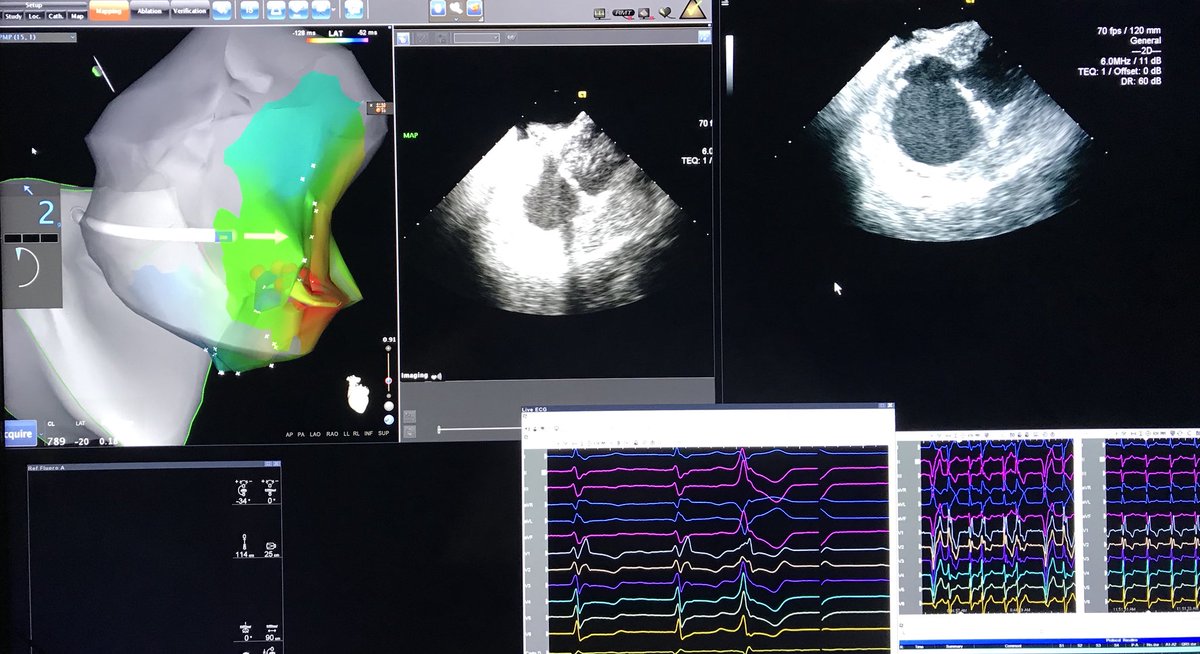Click the horizontal scrollbar under the ultrasound image

480,429
